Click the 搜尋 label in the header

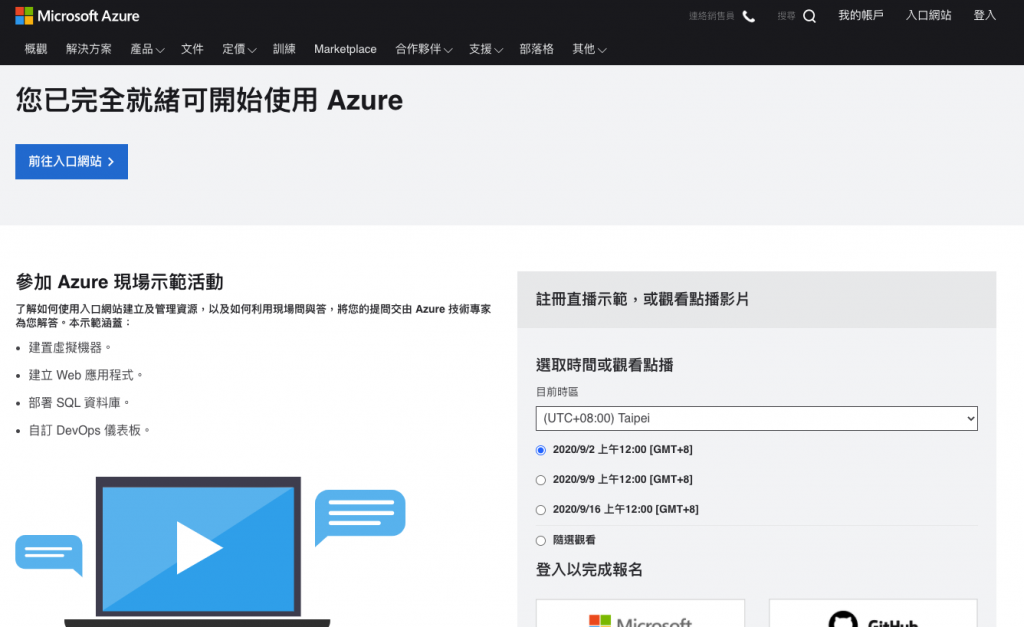pos(786,16)
